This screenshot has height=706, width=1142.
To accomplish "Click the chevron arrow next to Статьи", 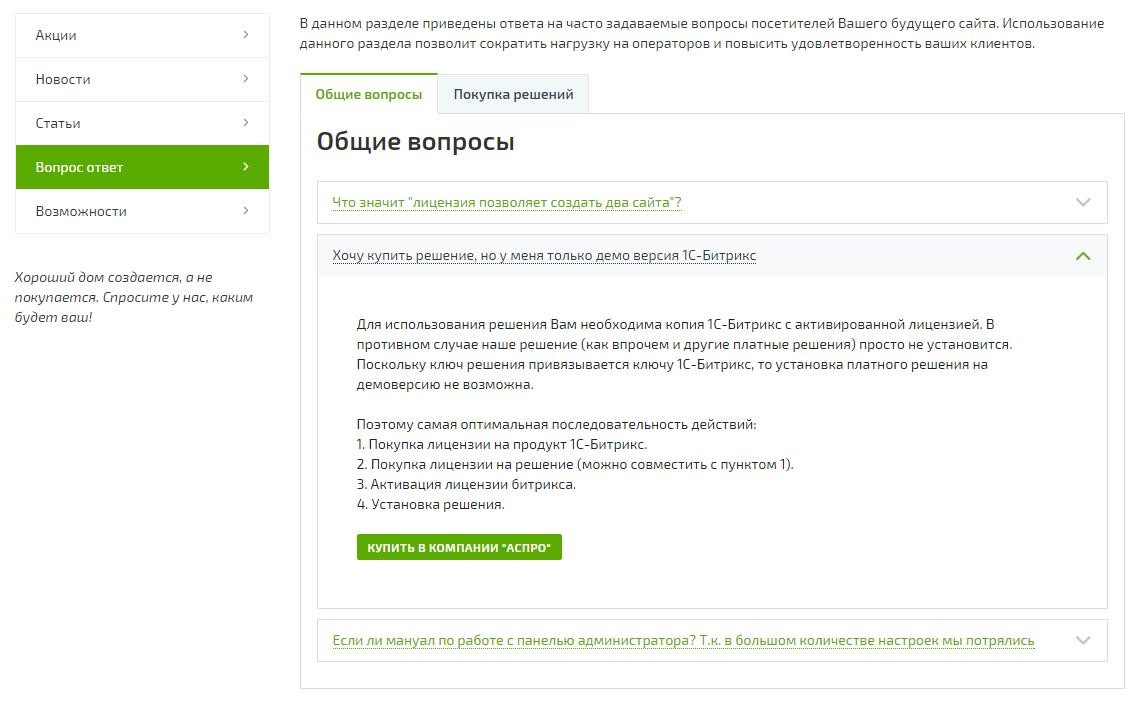I will pos(245,122).
